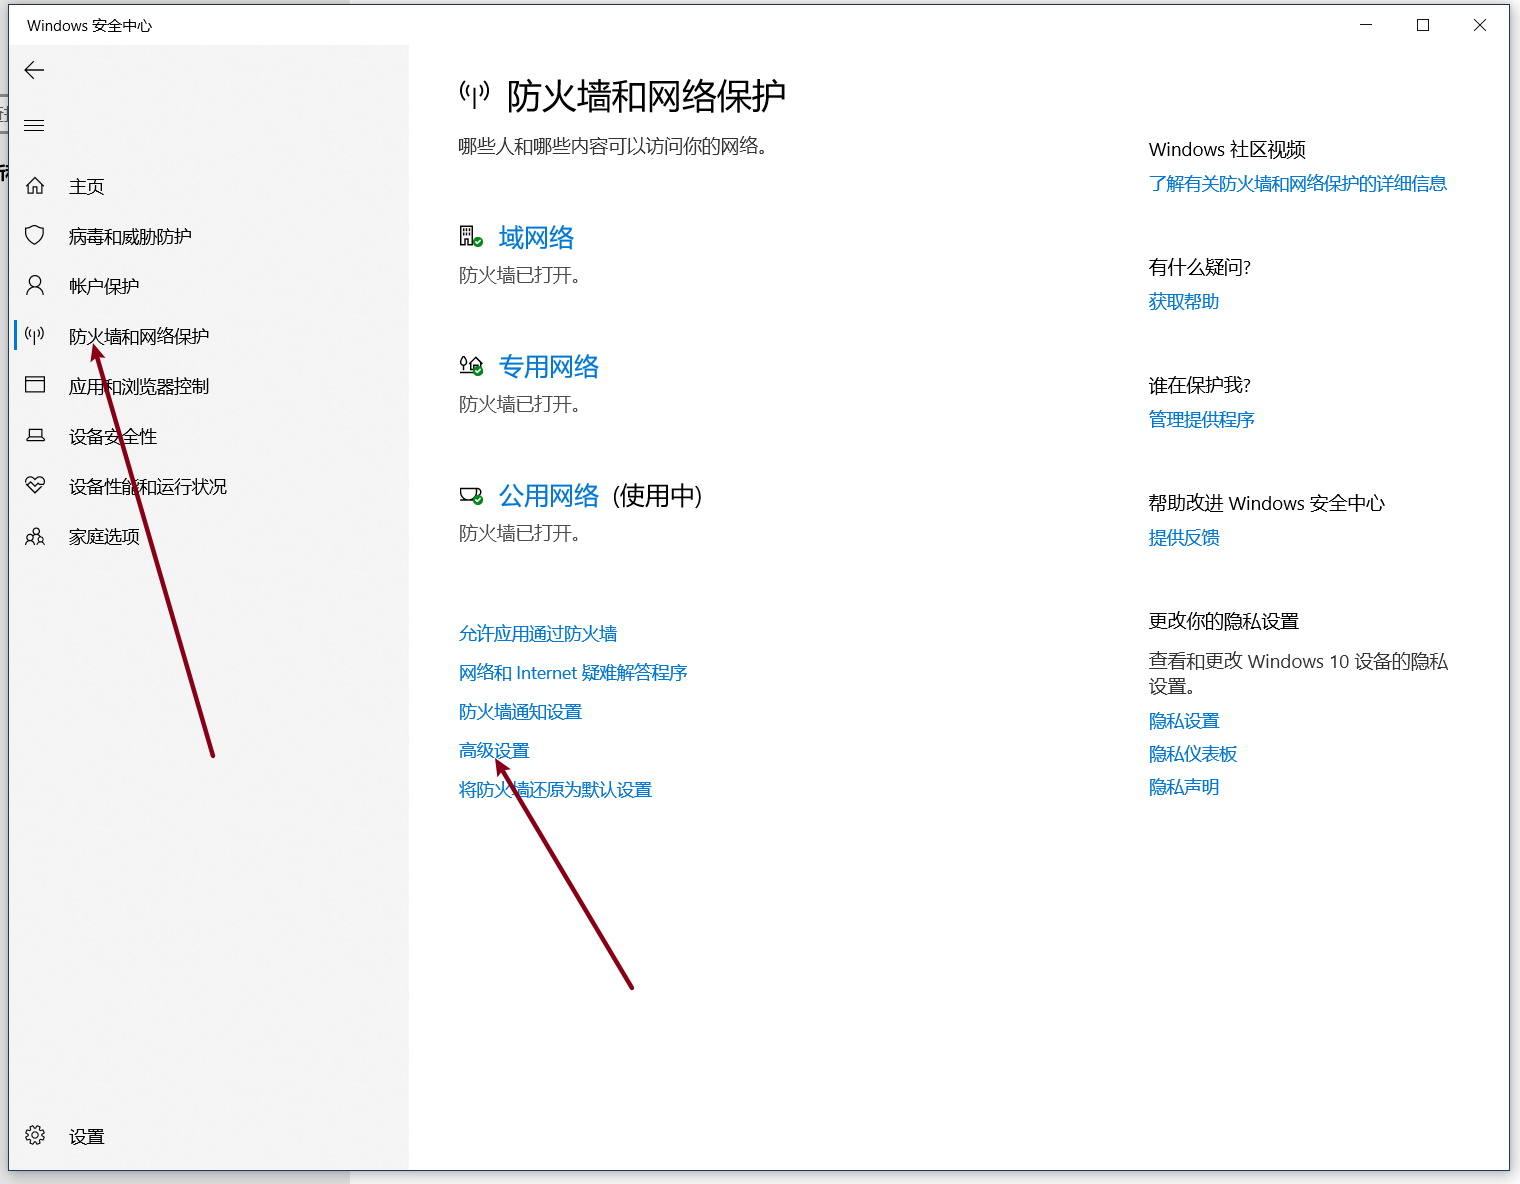1520x1184 pixels.
Task: Open 家庭选项 section
Action: click(104, 537)
